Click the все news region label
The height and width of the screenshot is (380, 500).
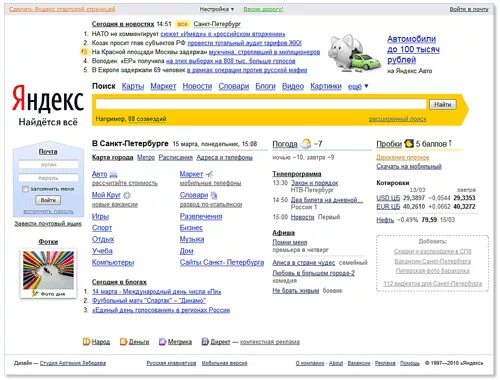pyautogui.click(x=182, y=24)
